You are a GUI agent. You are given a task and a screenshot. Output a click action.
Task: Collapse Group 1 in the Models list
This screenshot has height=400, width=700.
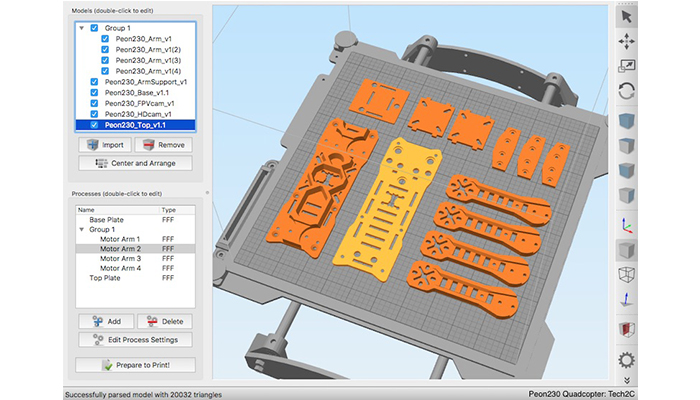coord(82,28)
